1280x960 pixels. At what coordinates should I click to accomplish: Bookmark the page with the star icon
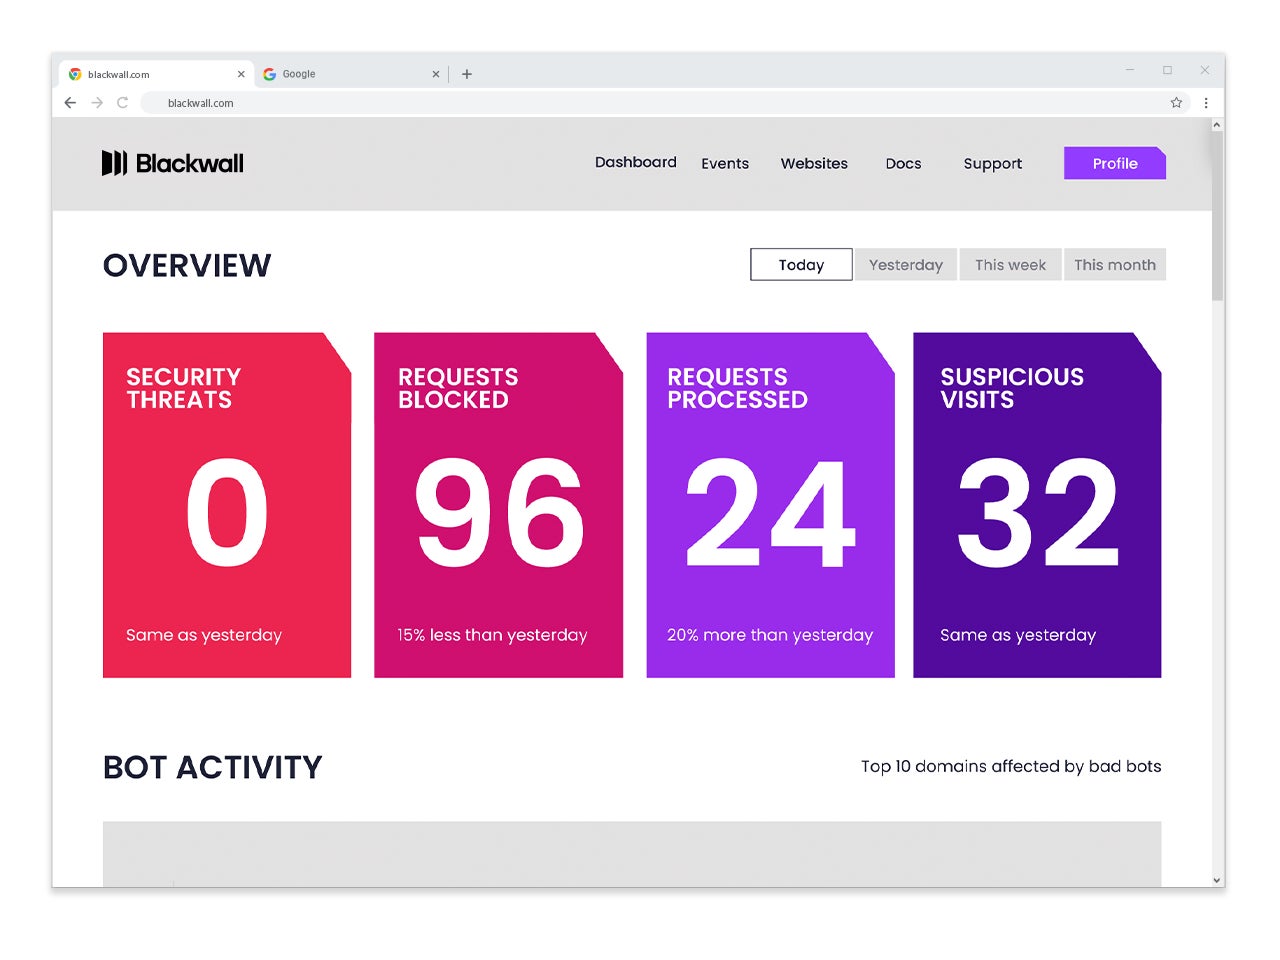coord(1176,103)
